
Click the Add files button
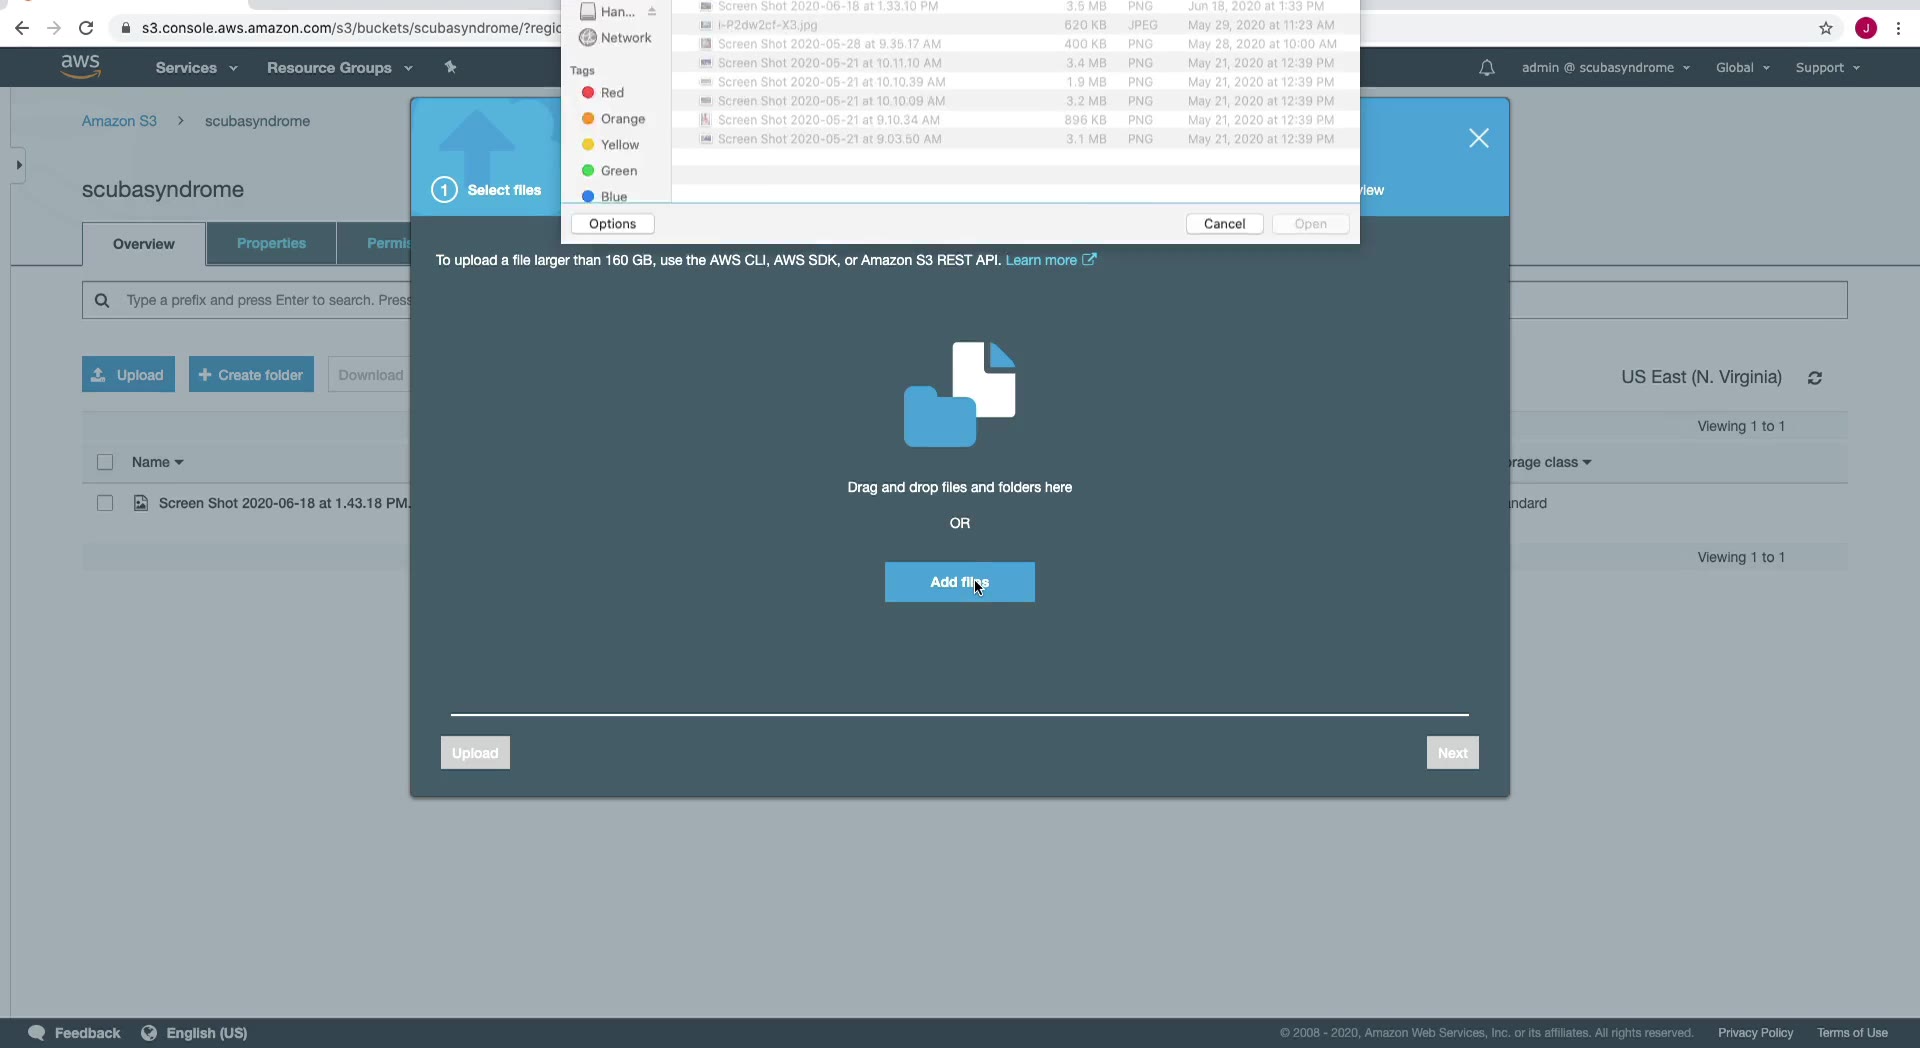point(960,582)
